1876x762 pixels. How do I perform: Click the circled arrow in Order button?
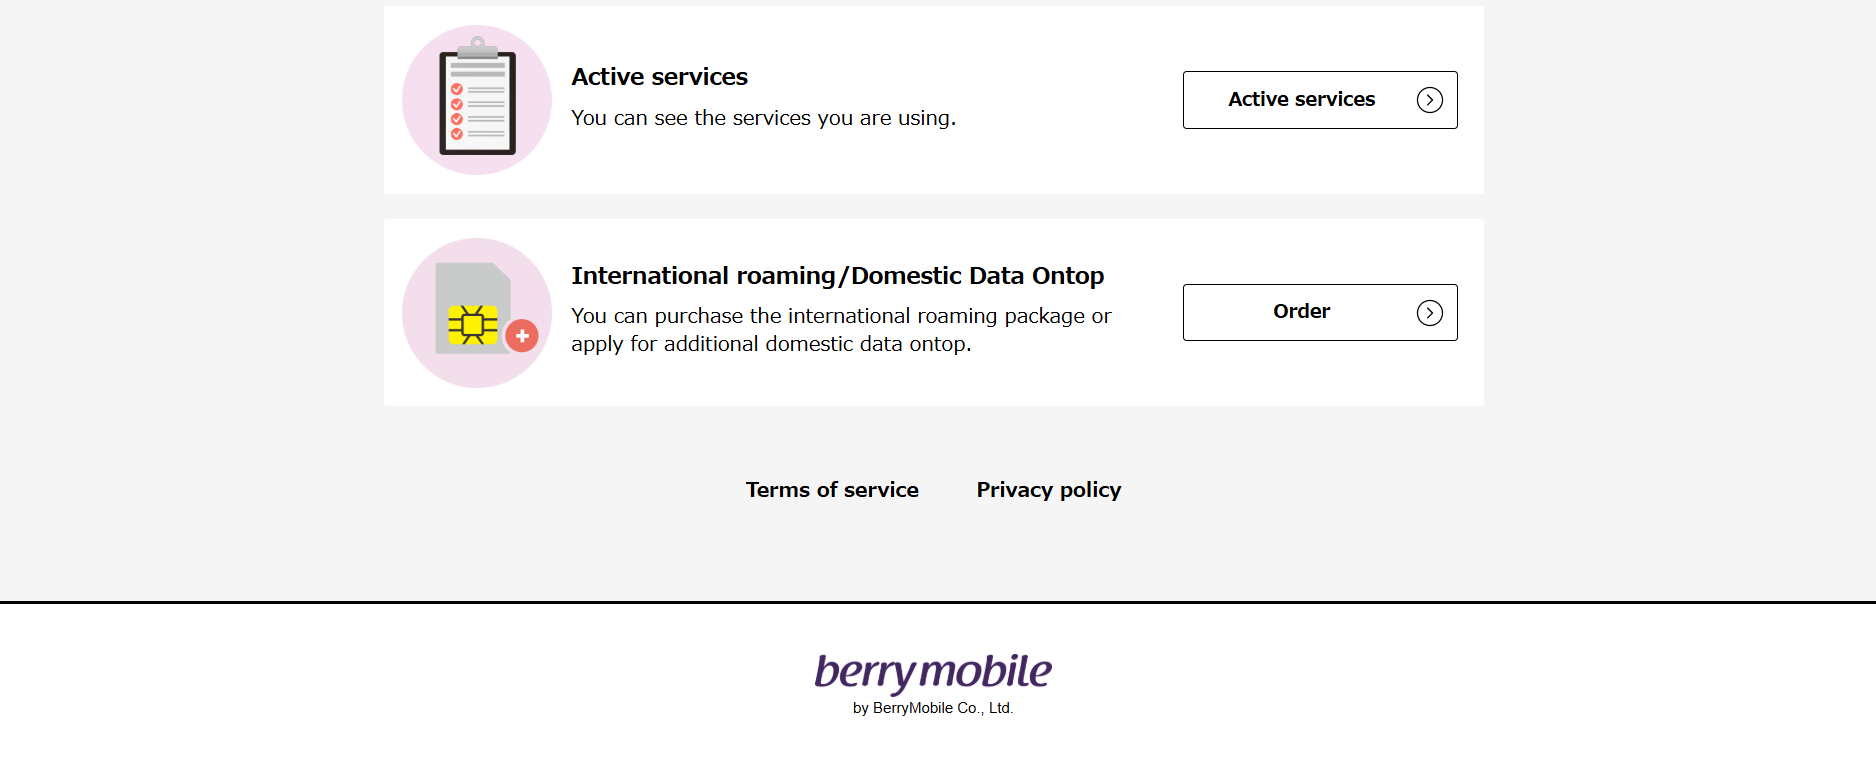(1430, 313)
